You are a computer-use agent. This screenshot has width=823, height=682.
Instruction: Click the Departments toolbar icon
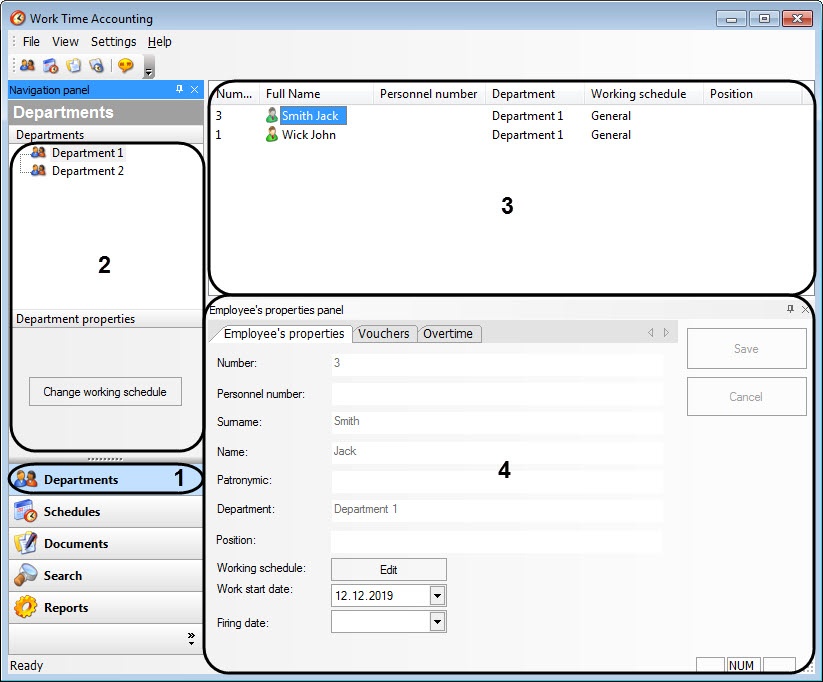pyautogui.click(x=27, y=66)
